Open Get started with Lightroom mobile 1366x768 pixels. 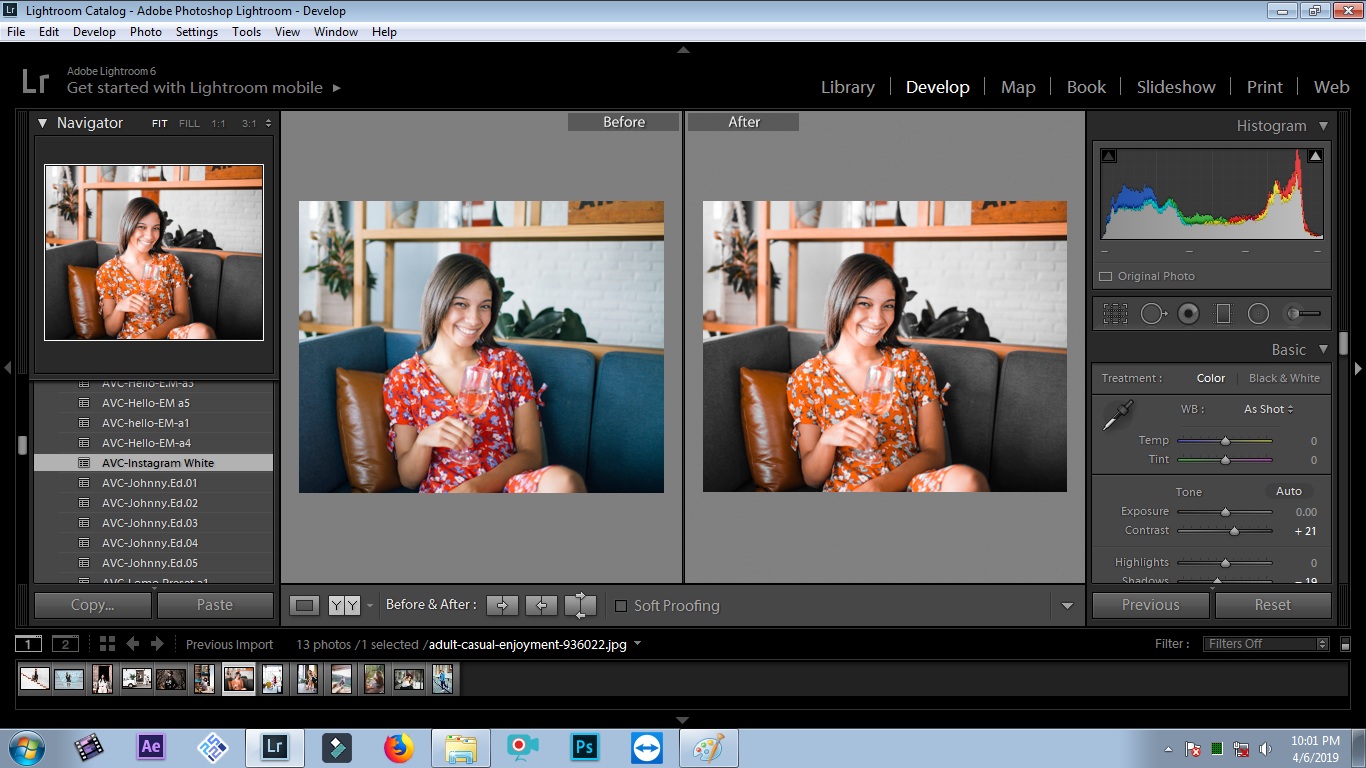point(204,88)
